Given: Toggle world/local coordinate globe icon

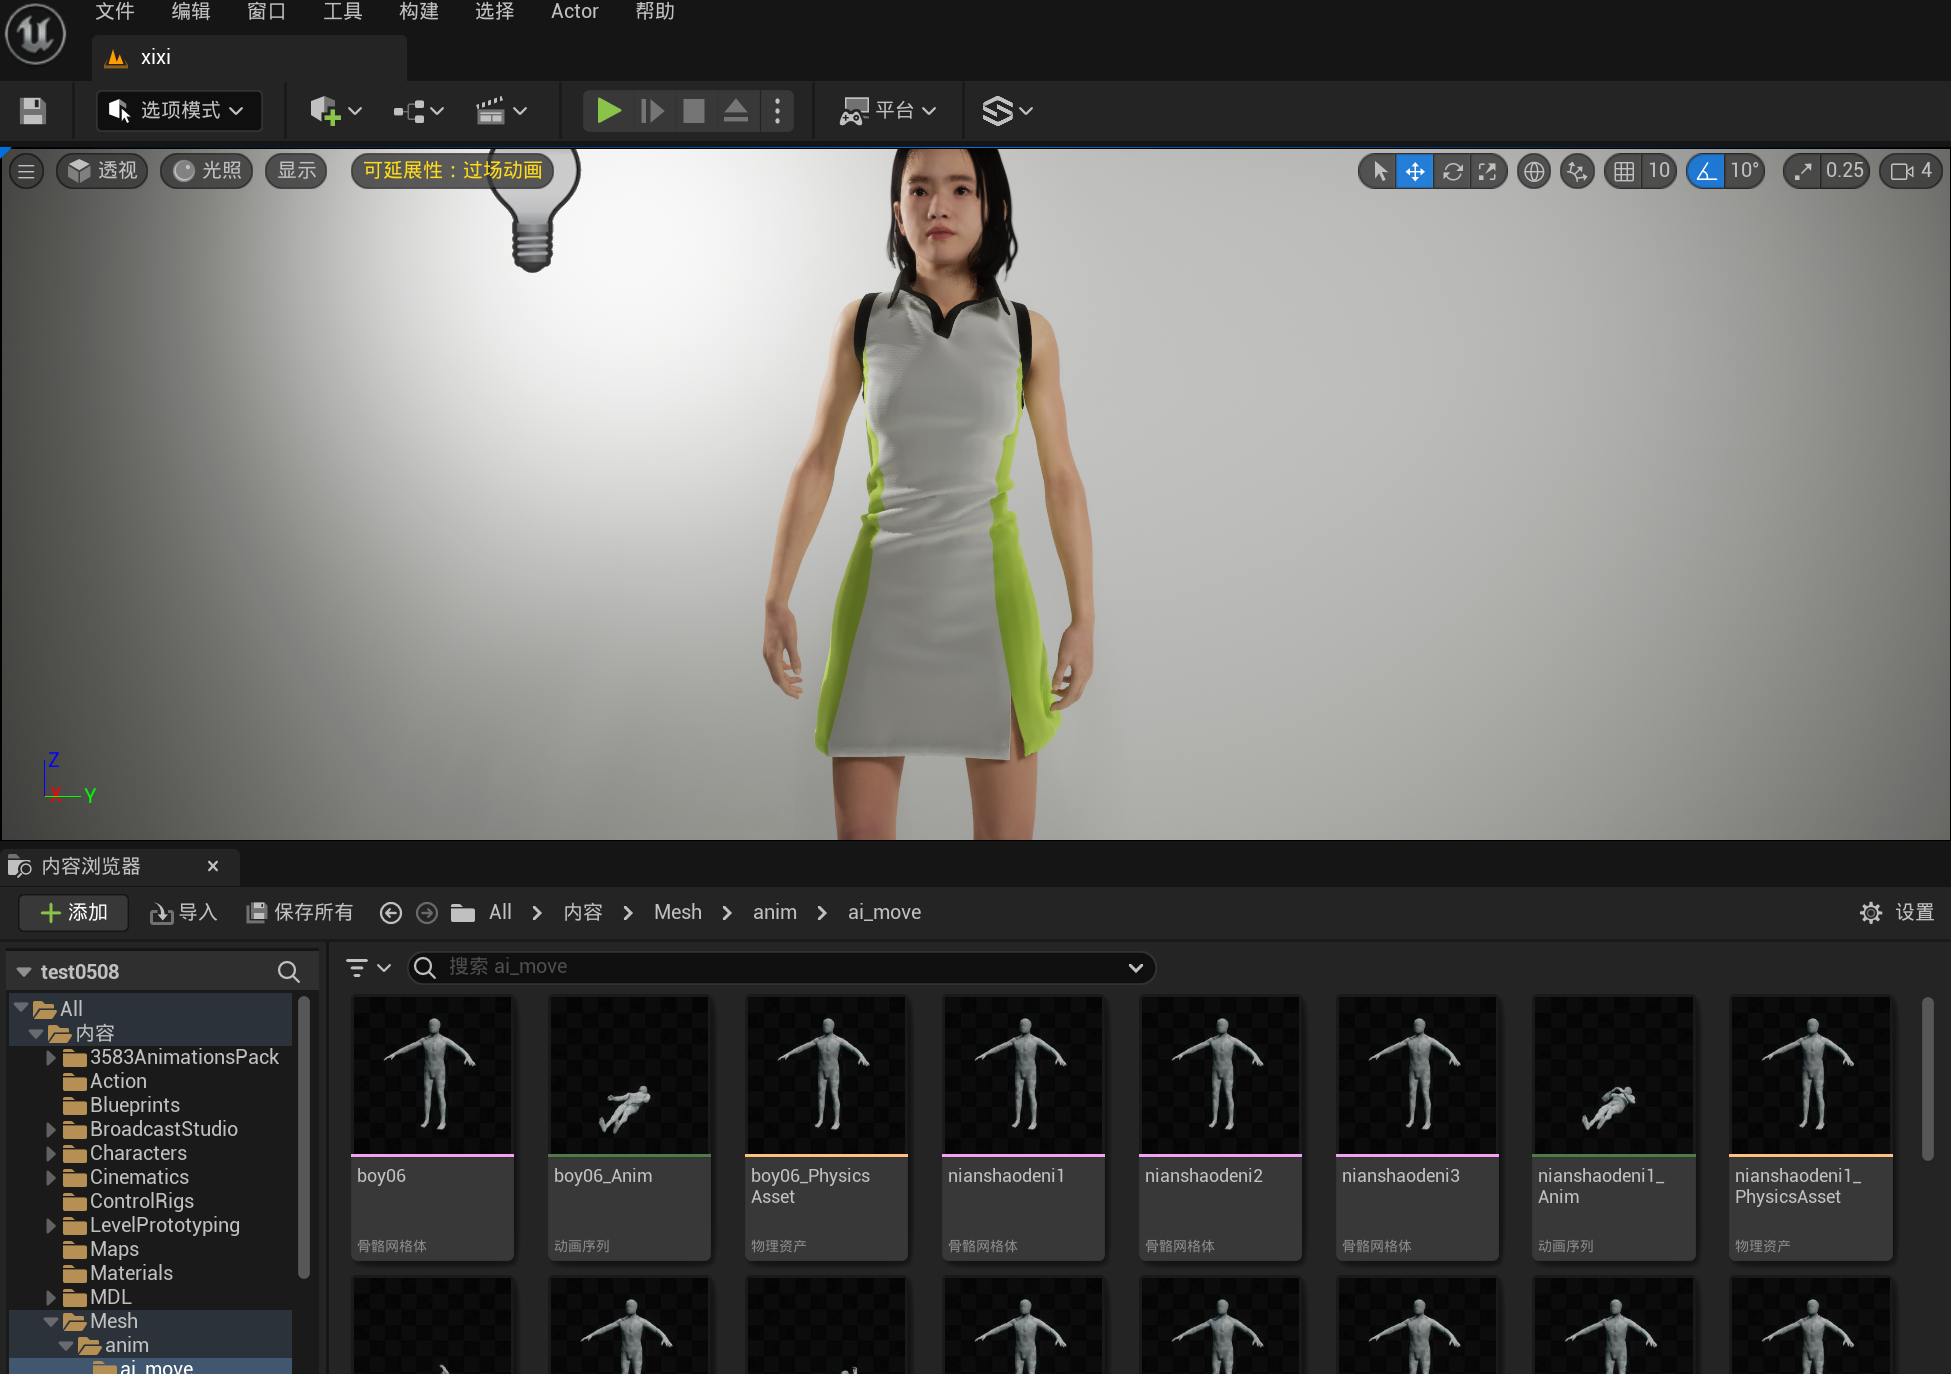Looking at the screenshot, I should click(1533, 171).
